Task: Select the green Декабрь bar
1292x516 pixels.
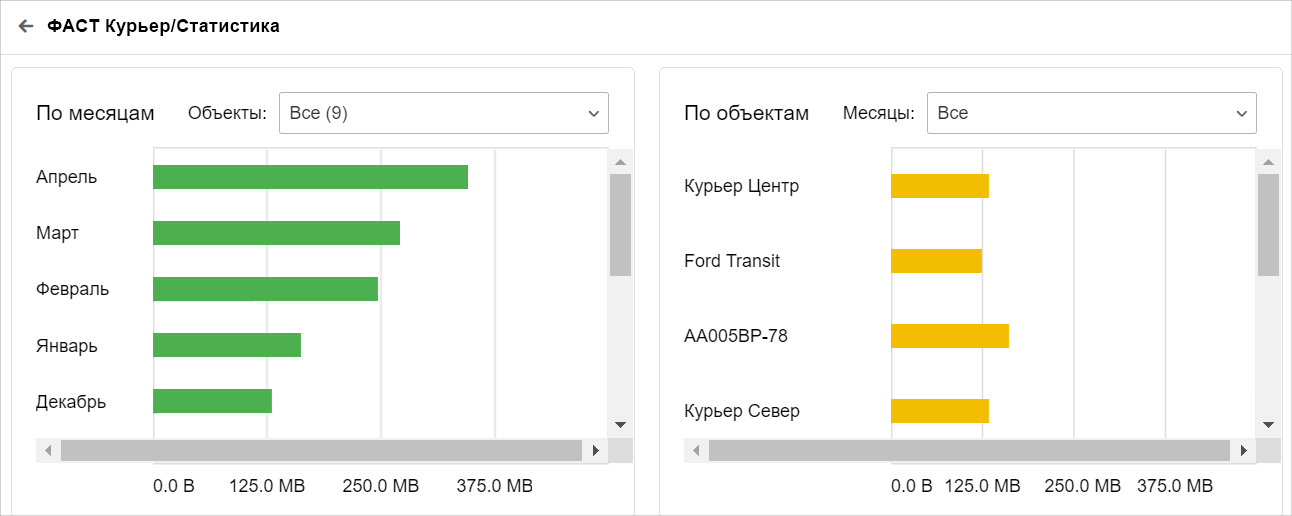Action: click(212, 401)
